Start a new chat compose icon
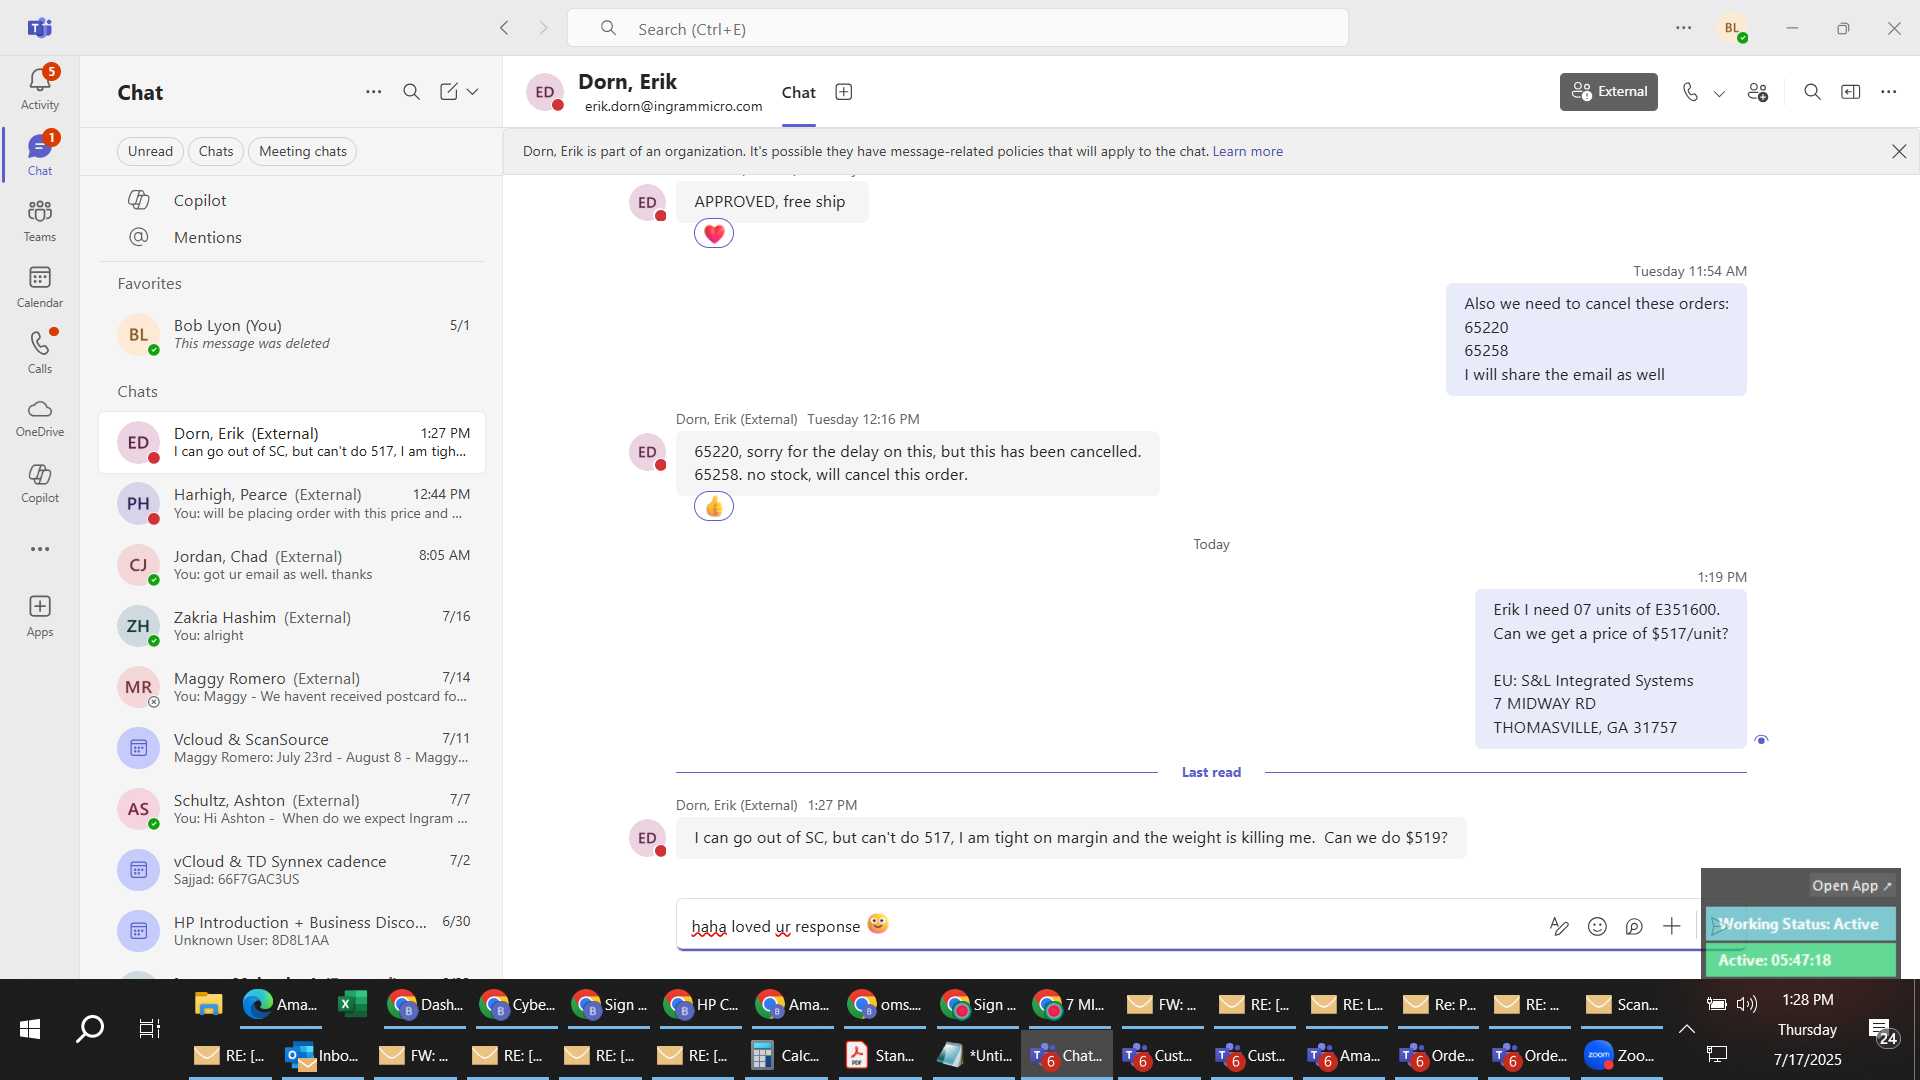1920x1080 pixels. [x=449, y=92]
